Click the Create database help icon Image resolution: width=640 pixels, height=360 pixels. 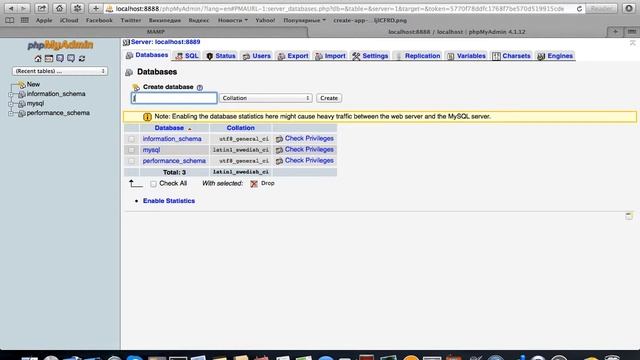(x=200, y=87)
